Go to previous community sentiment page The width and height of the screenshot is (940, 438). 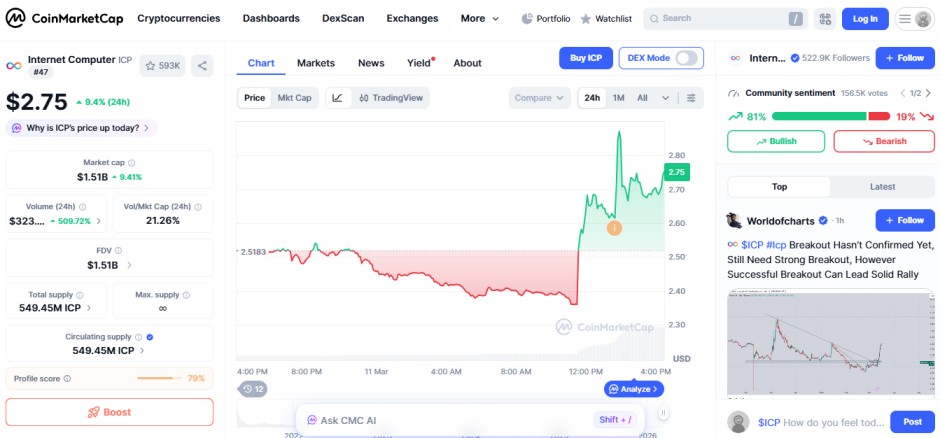(x=903, y=93)
